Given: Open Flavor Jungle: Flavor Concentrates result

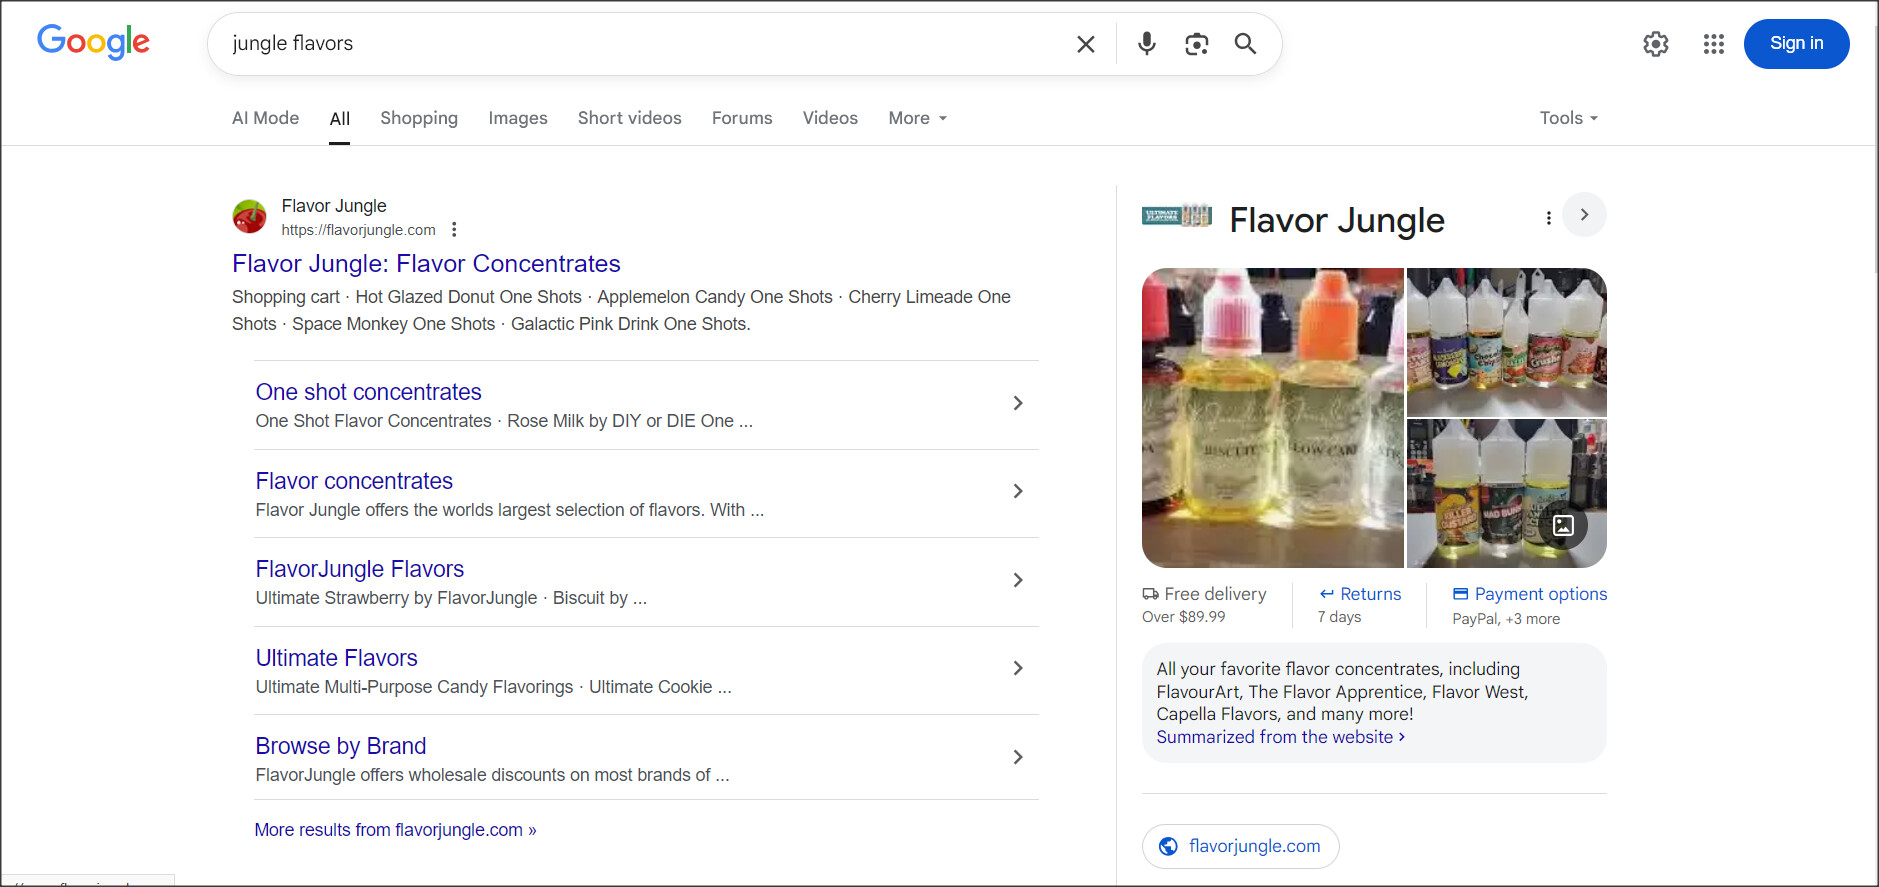Looking at the screenshot, I should point(426,264).
